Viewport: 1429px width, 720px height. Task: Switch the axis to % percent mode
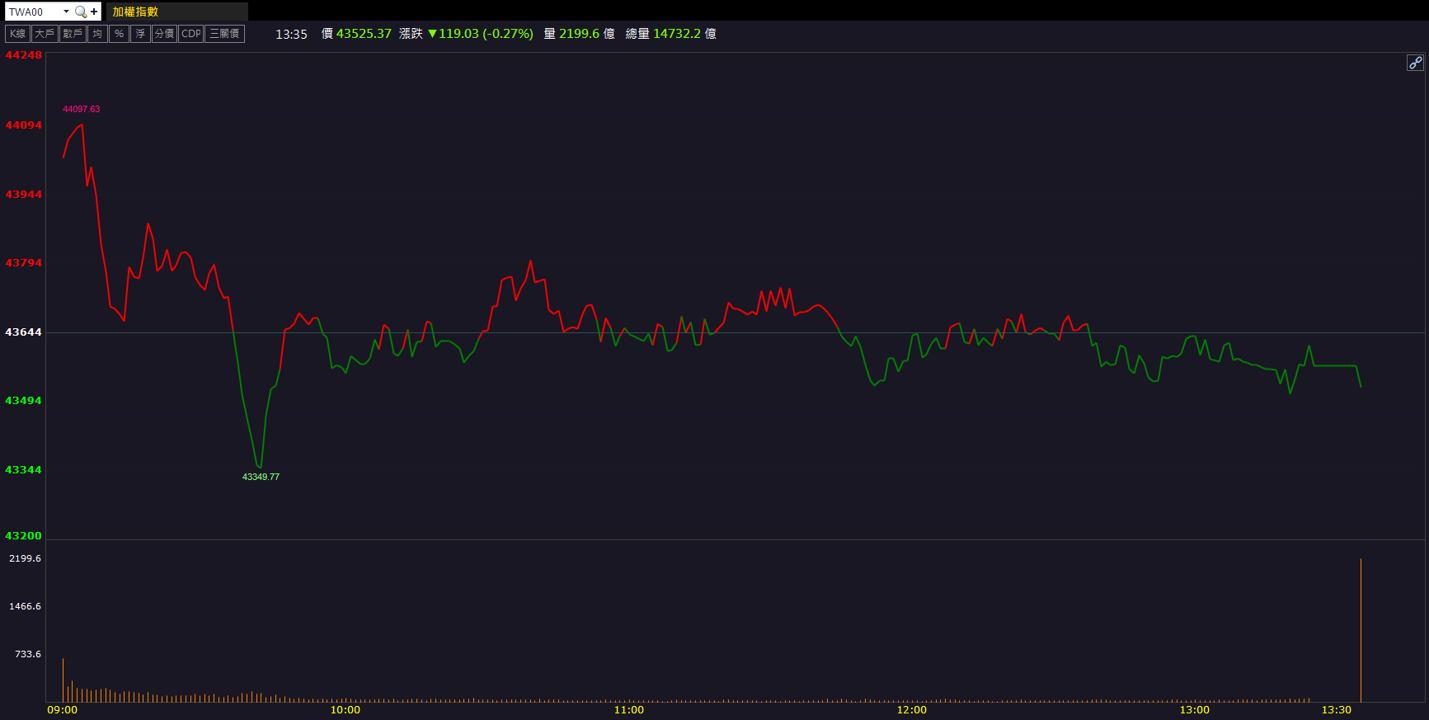click(119, 34)
